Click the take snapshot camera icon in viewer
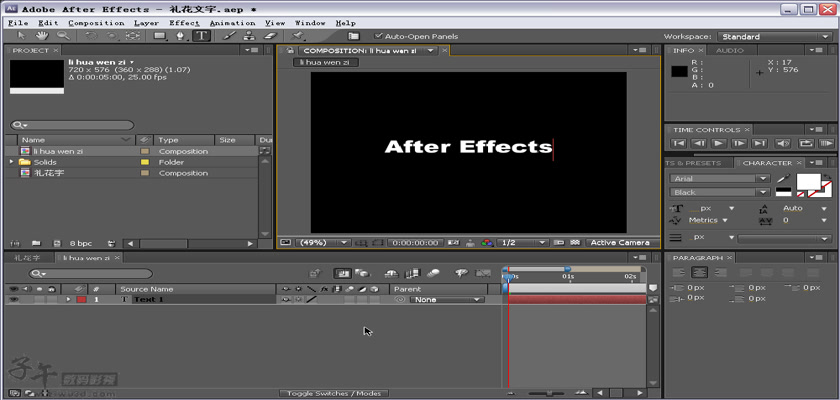840x400 pixels. coord(454,243)
